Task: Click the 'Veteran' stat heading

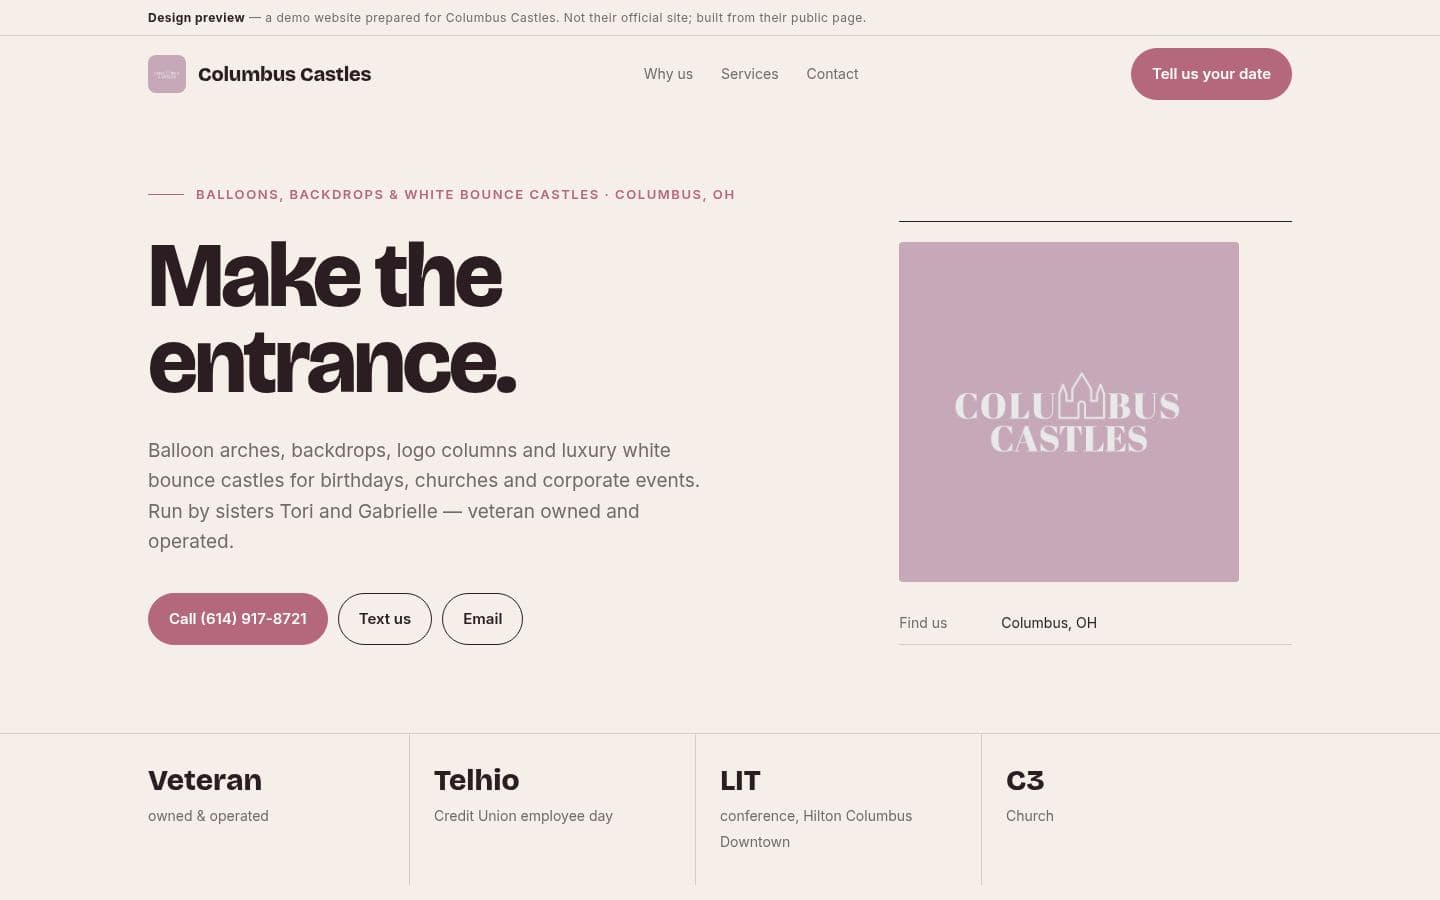Action: point(205,780)
